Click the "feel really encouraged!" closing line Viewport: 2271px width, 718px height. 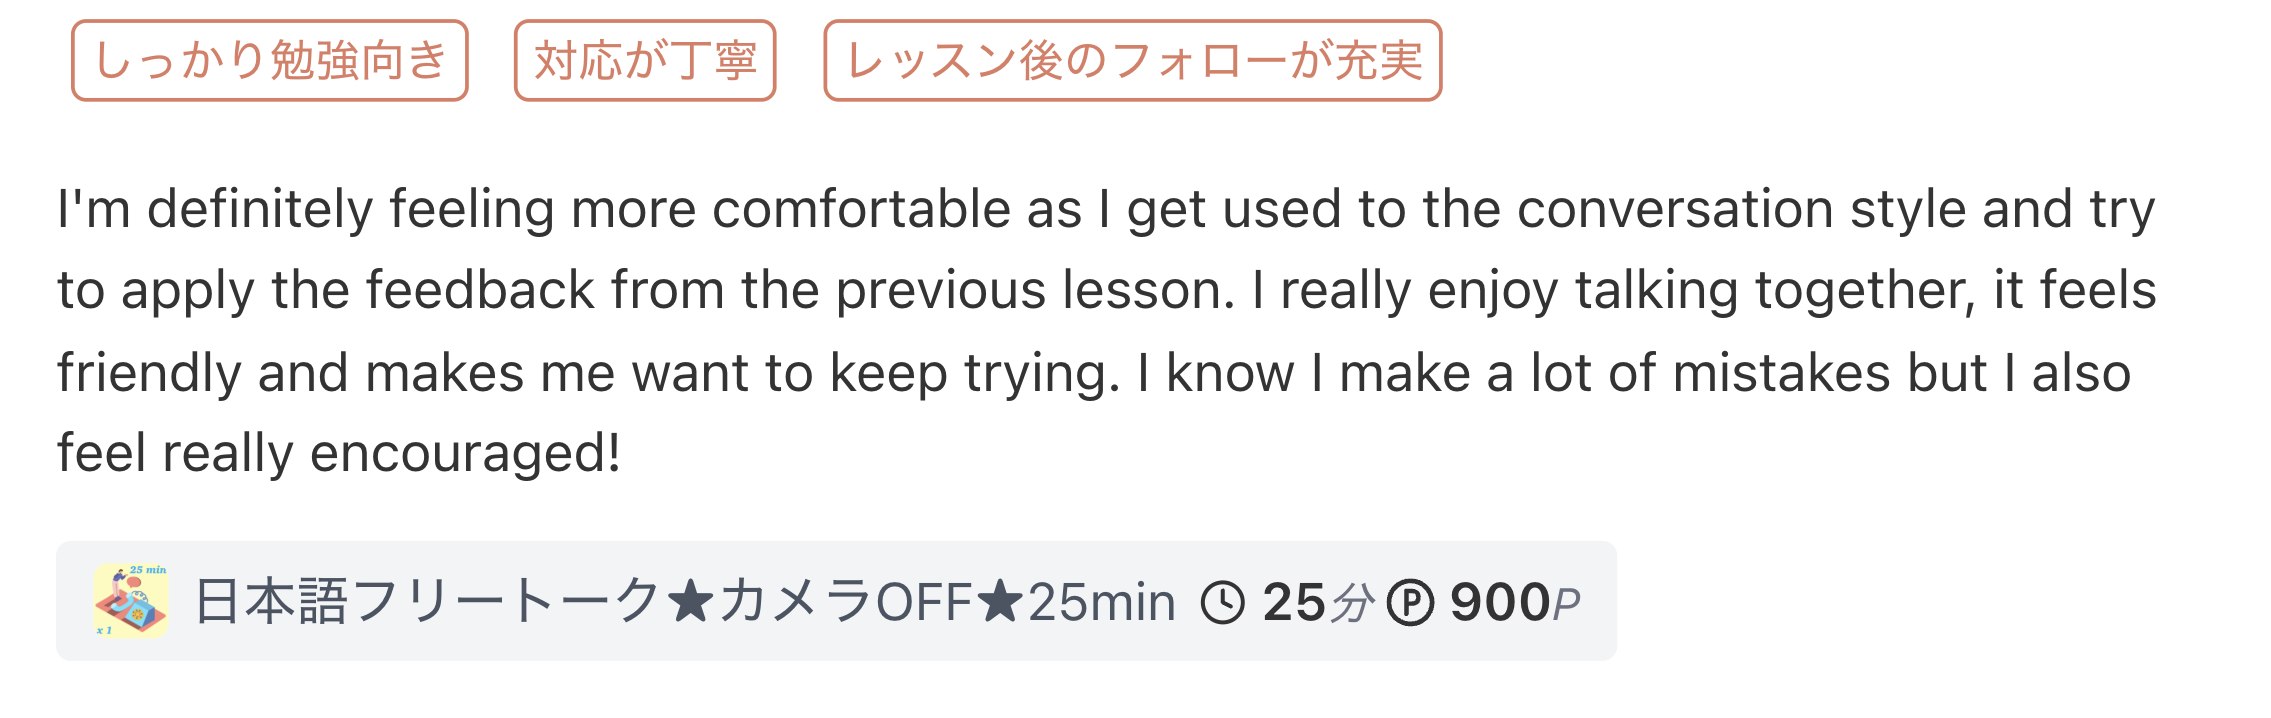(x=339, y=453)
